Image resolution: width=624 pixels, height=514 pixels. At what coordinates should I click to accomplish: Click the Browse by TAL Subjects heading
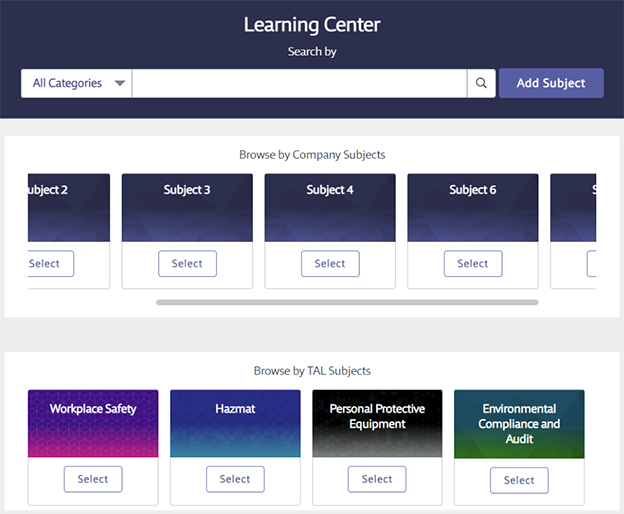click(312, 371)
